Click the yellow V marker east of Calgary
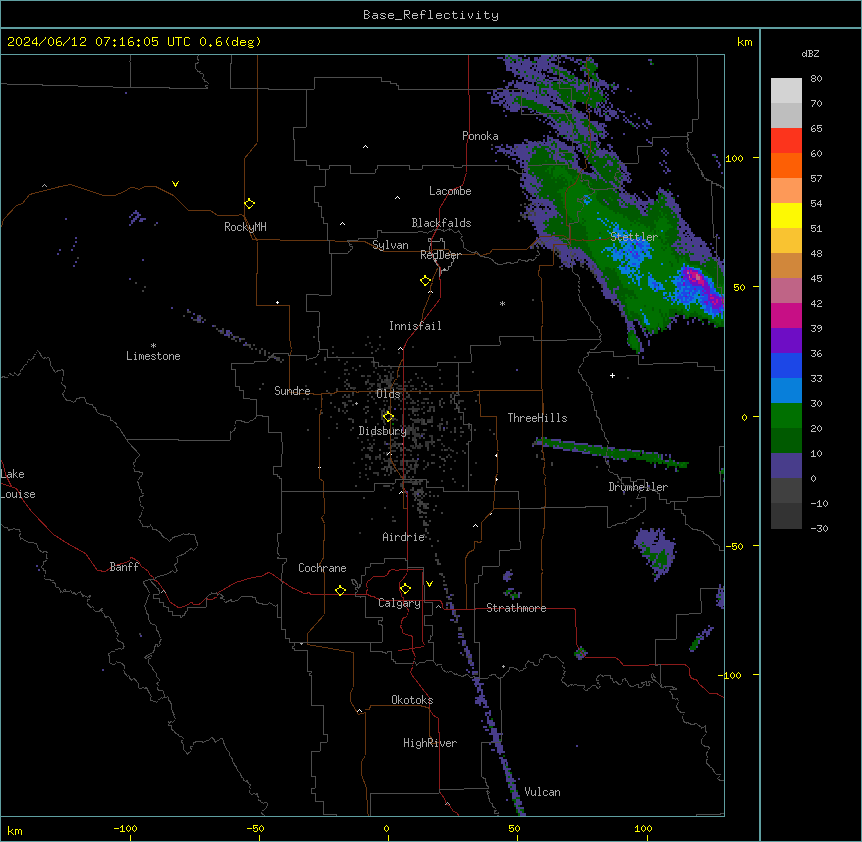This screenshot has width=862, height=842. 429,584
